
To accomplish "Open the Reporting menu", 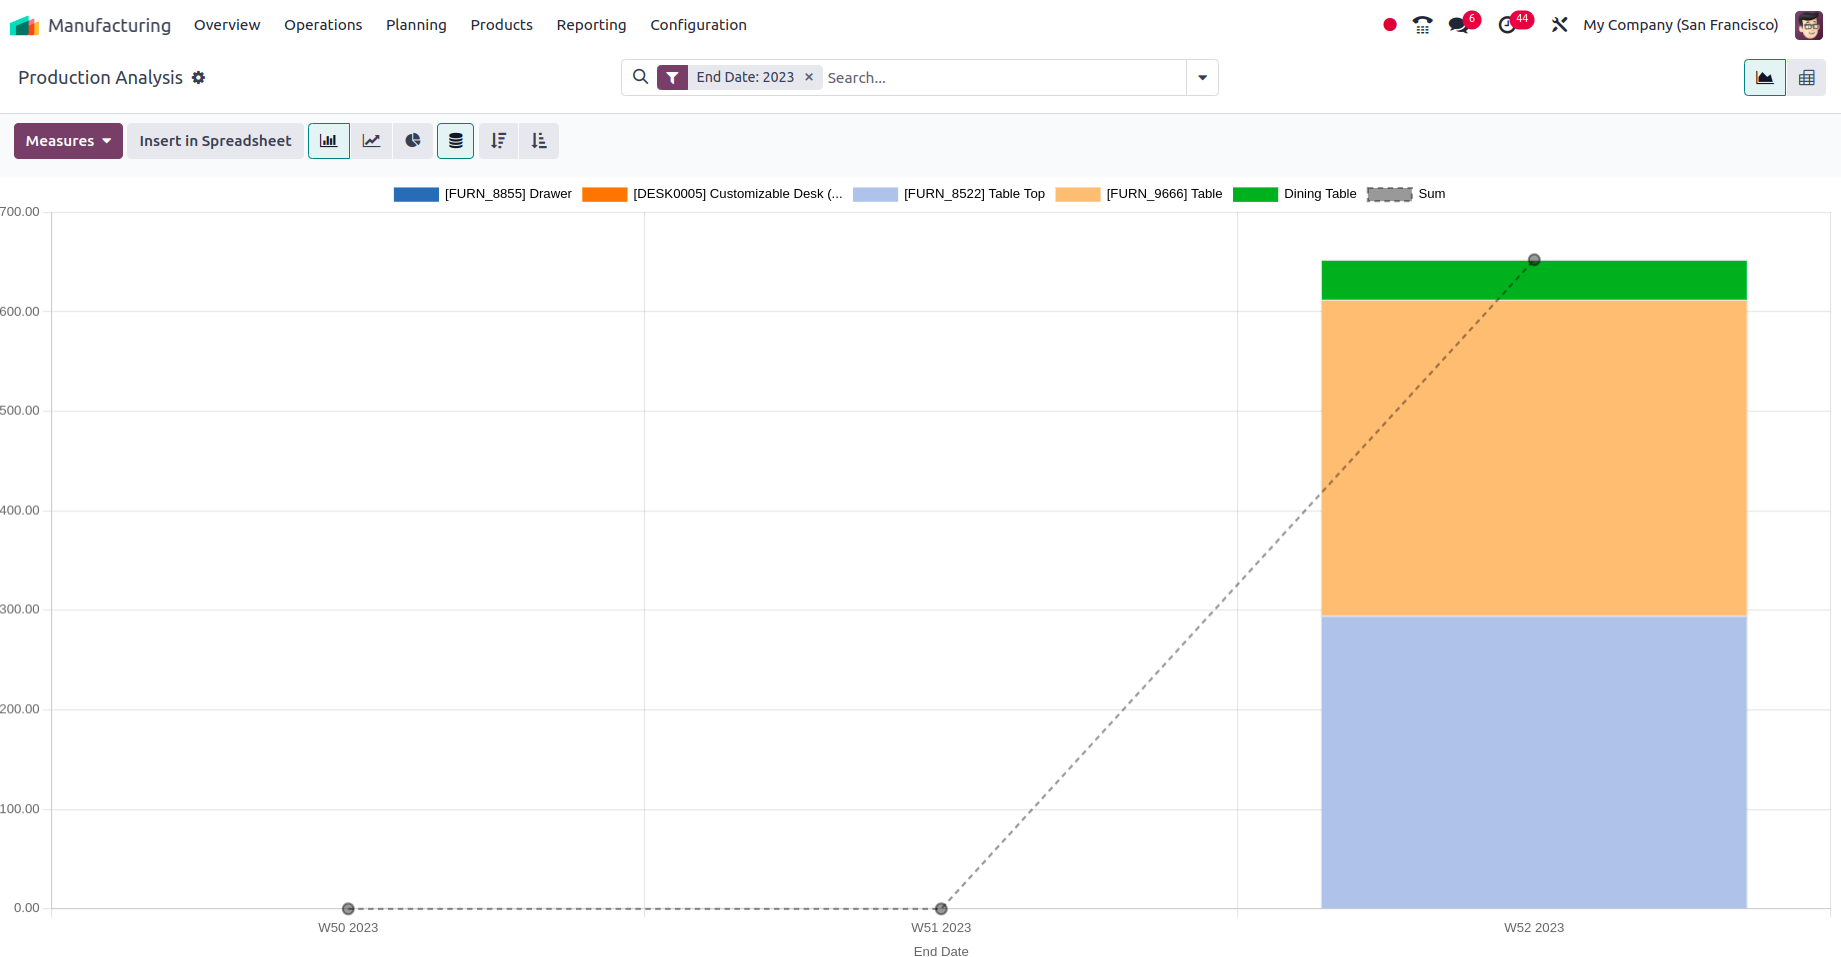I will [591, 25].
